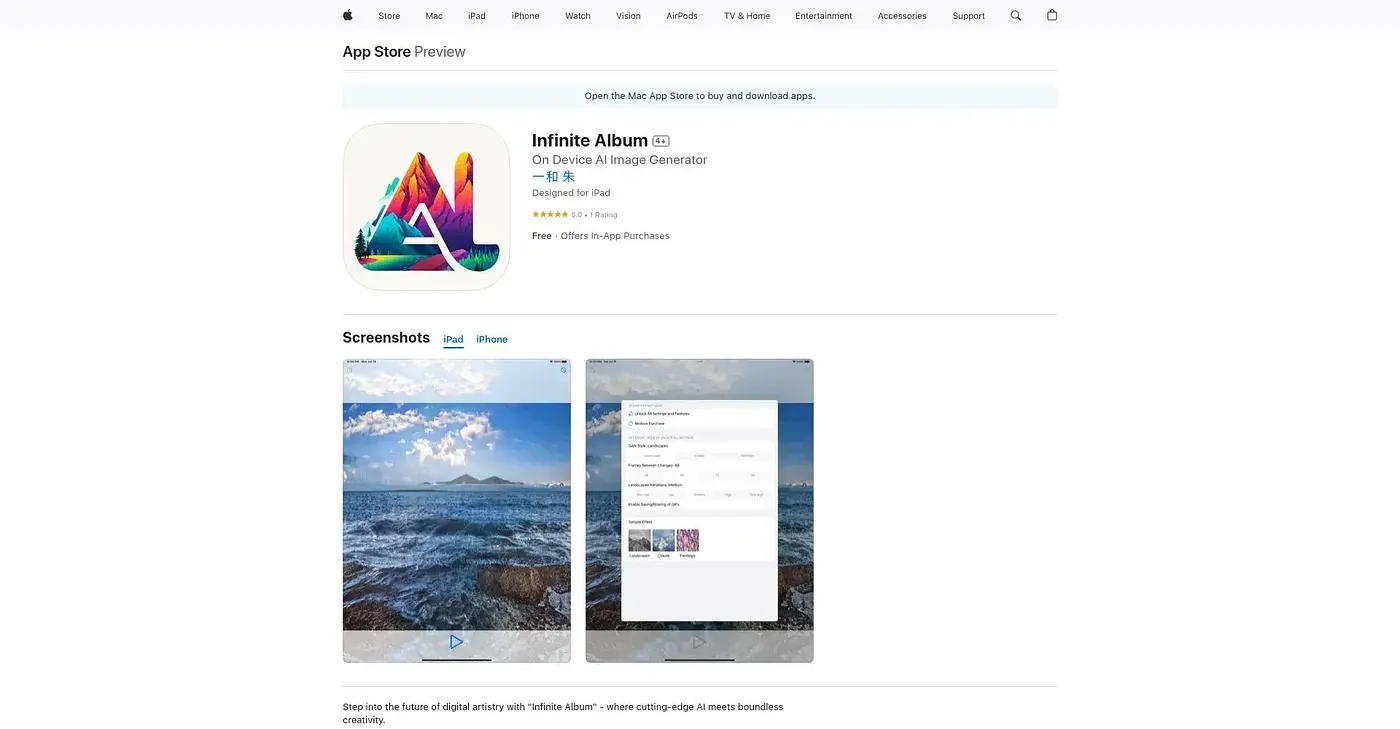
Task: Go to the App Store heading link
Action: pyautogui.click(x=376, y=52)
